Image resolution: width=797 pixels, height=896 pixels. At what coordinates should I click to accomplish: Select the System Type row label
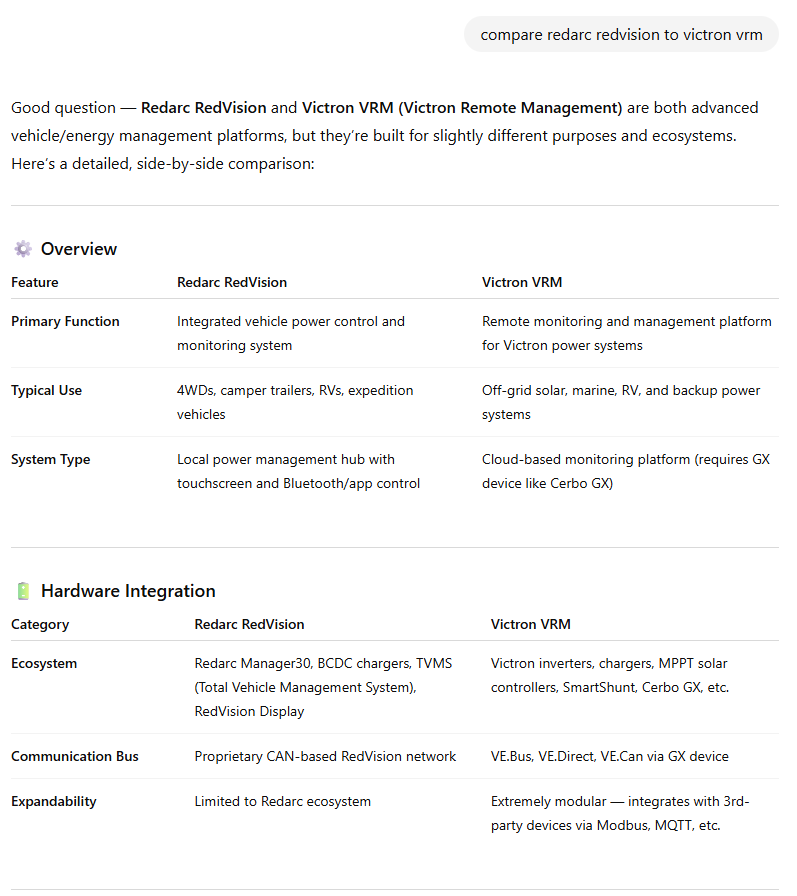[50, 459]
